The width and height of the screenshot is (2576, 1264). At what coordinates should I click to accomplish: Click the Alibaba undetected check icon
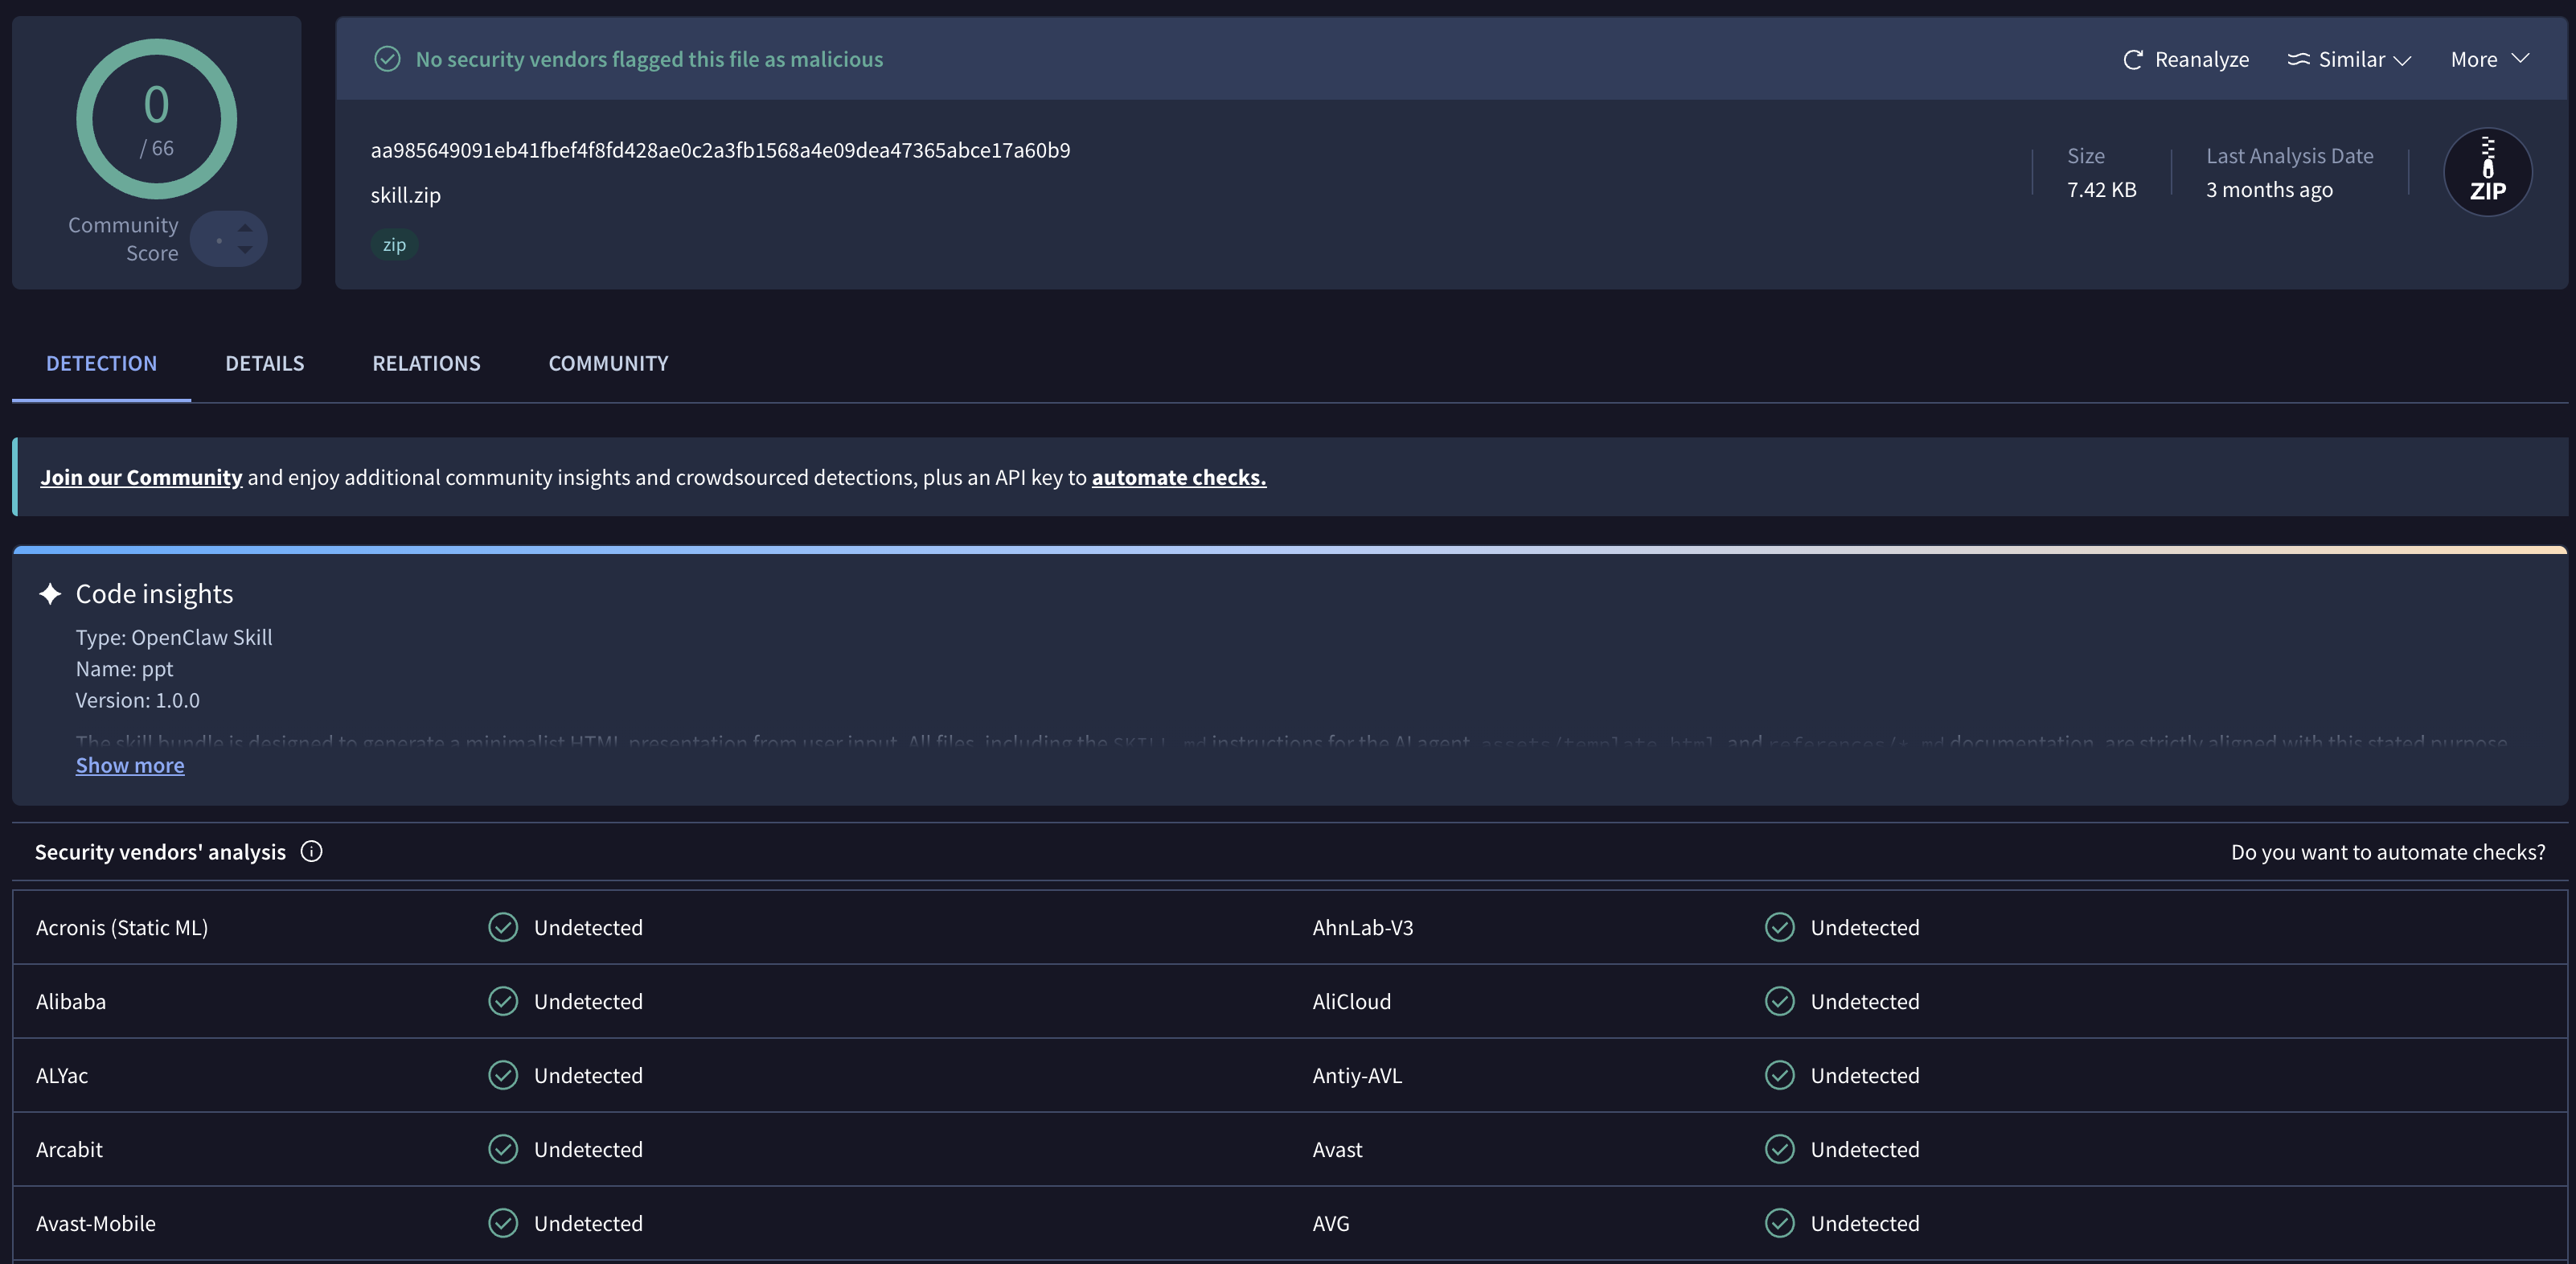pos(503,1001)
